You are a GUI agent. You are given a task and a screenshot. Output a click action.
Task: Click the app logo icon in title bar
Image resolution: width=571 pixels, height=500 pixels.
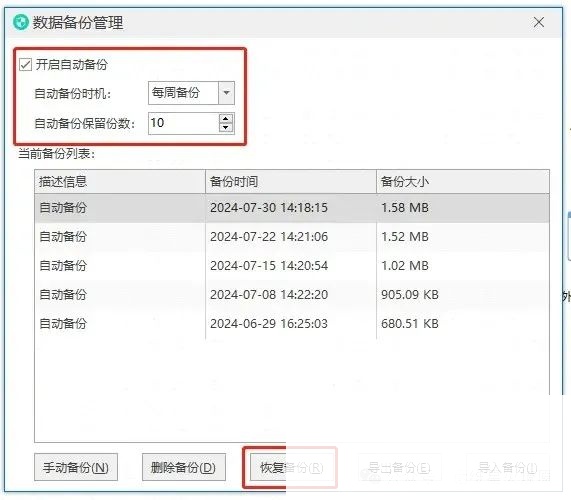[x=20, y=23]
